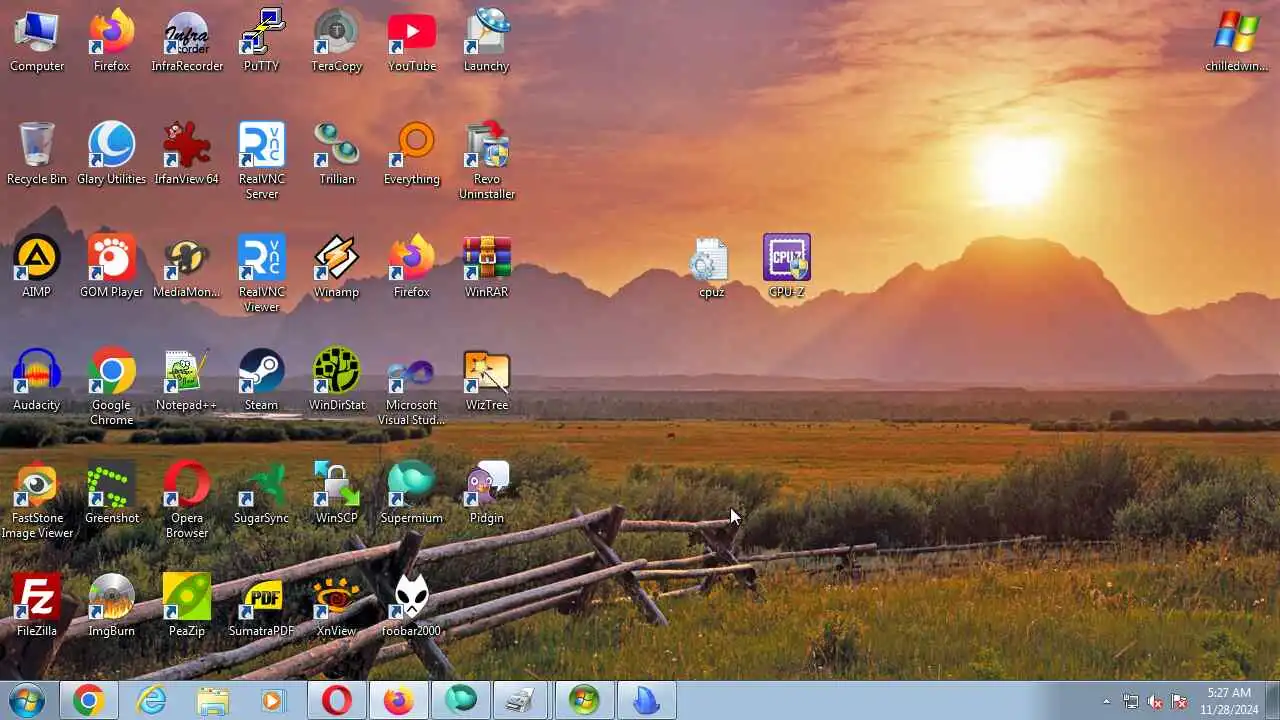Launch the Everything search shortcut
The height and width of the screenshot is (720, 1280).
click(x=412, y=154)
